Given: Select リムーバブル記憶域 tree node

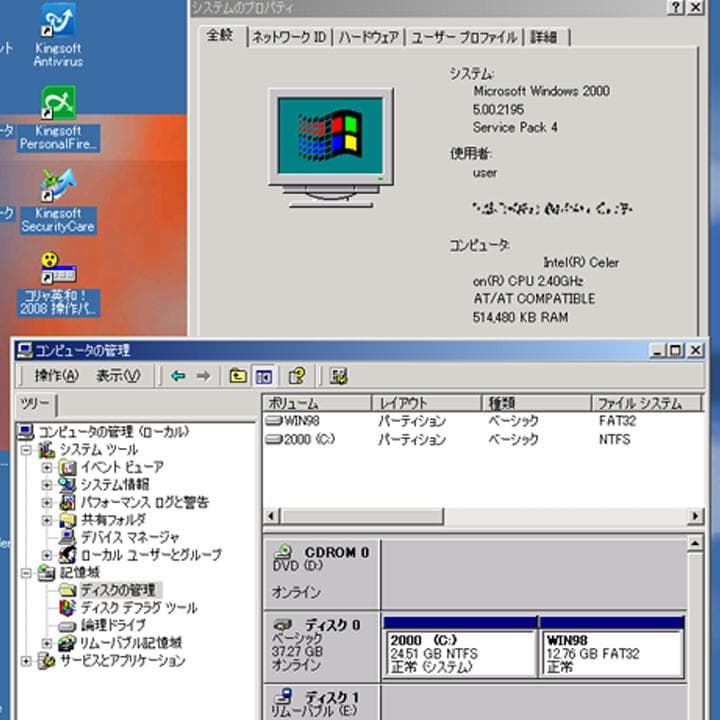Looking at the screenshot, I should 131,642.
